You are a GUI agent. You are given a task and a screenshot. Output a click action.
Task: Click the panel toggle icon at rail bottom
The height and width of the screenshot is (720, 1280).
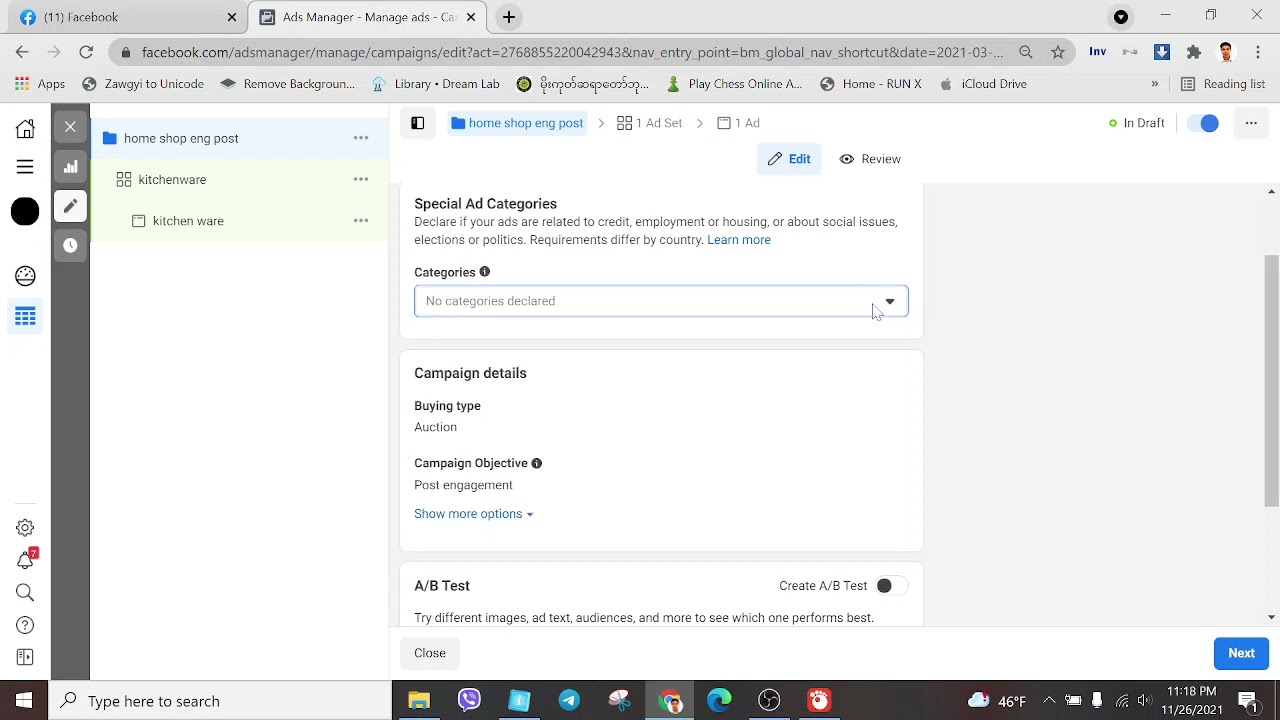click(25, 657)
